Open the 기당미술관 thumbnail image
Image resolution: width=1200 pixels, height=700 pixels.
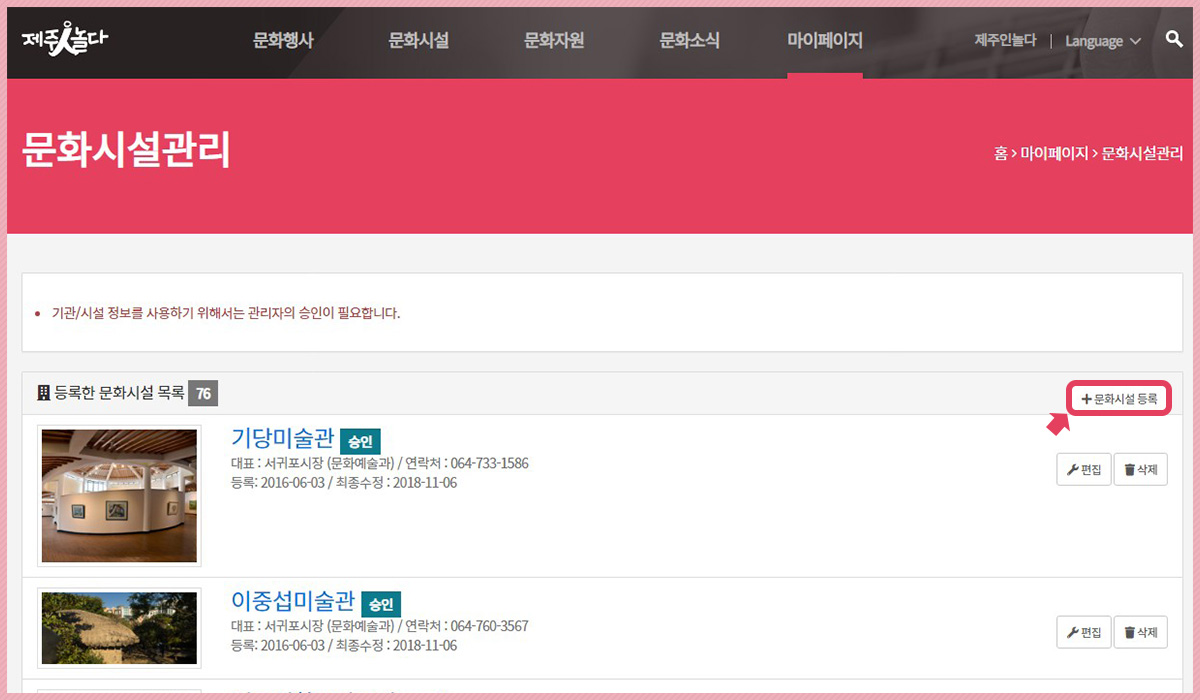point(120,496)
